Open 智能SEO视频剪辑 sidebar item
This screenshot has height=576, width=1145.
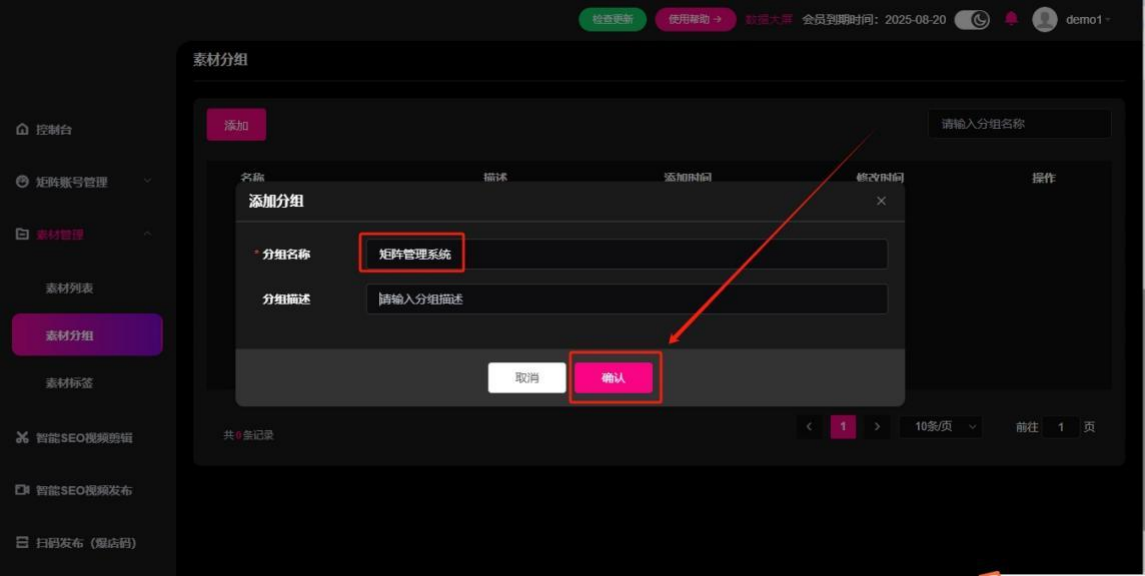pos(84,438)
